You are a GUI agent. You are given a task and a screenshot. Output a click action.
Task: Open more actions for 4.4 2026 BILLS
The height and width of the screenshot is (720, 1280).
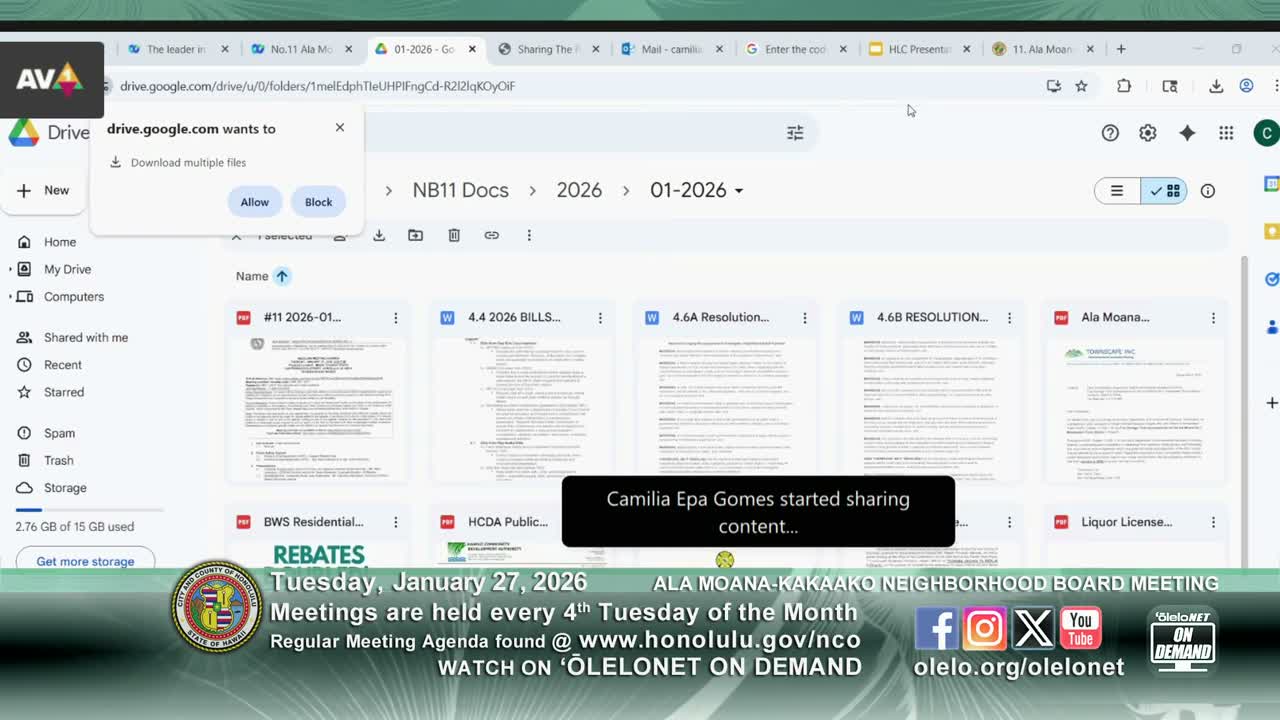[x=600, y=318]
